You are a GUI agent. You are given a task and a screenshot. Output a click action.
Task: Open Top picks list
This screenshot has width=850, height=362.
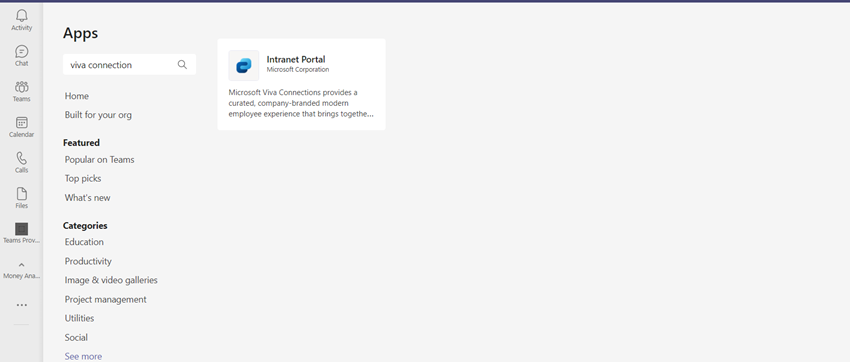coord(83,178)
